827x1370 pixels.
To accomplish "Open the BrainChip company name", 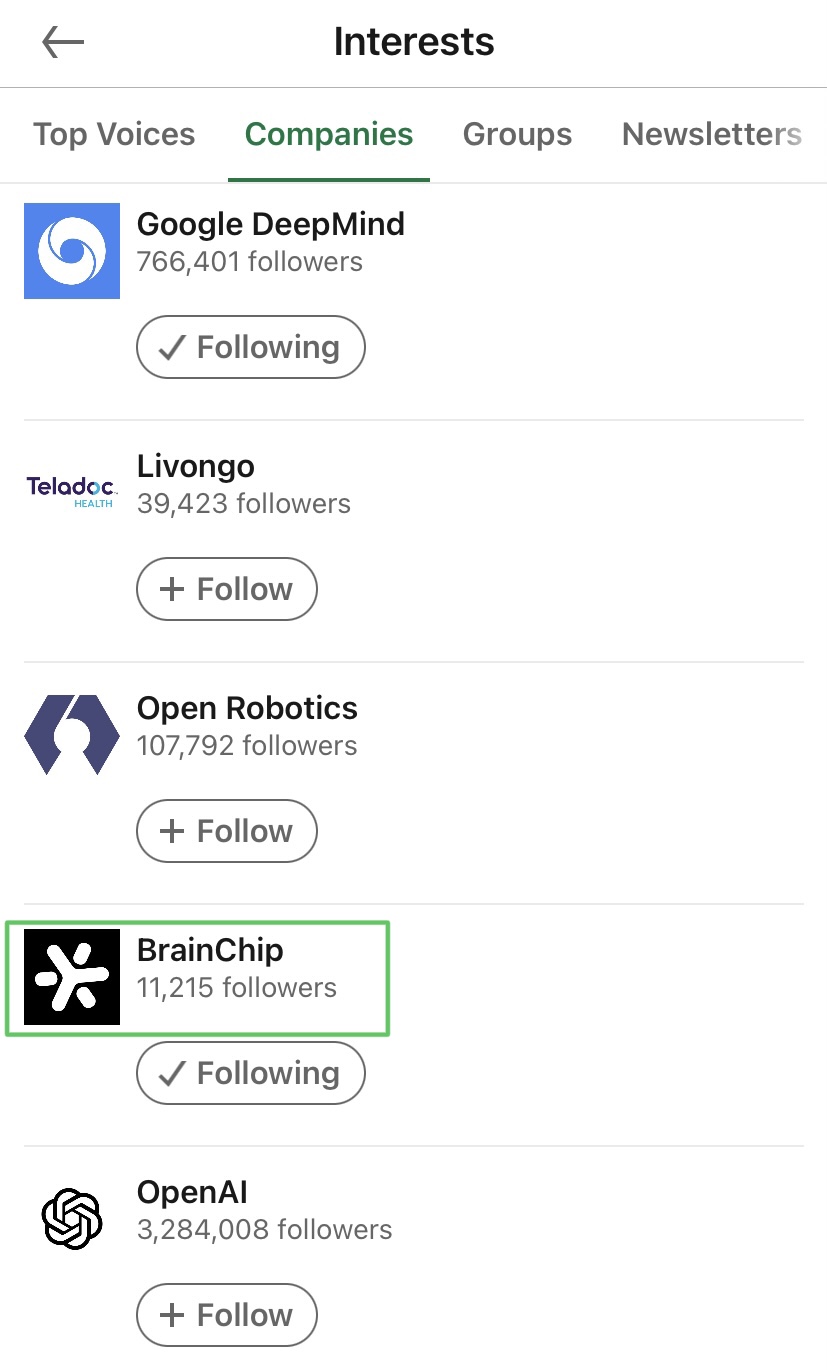I will coord(210,950).
